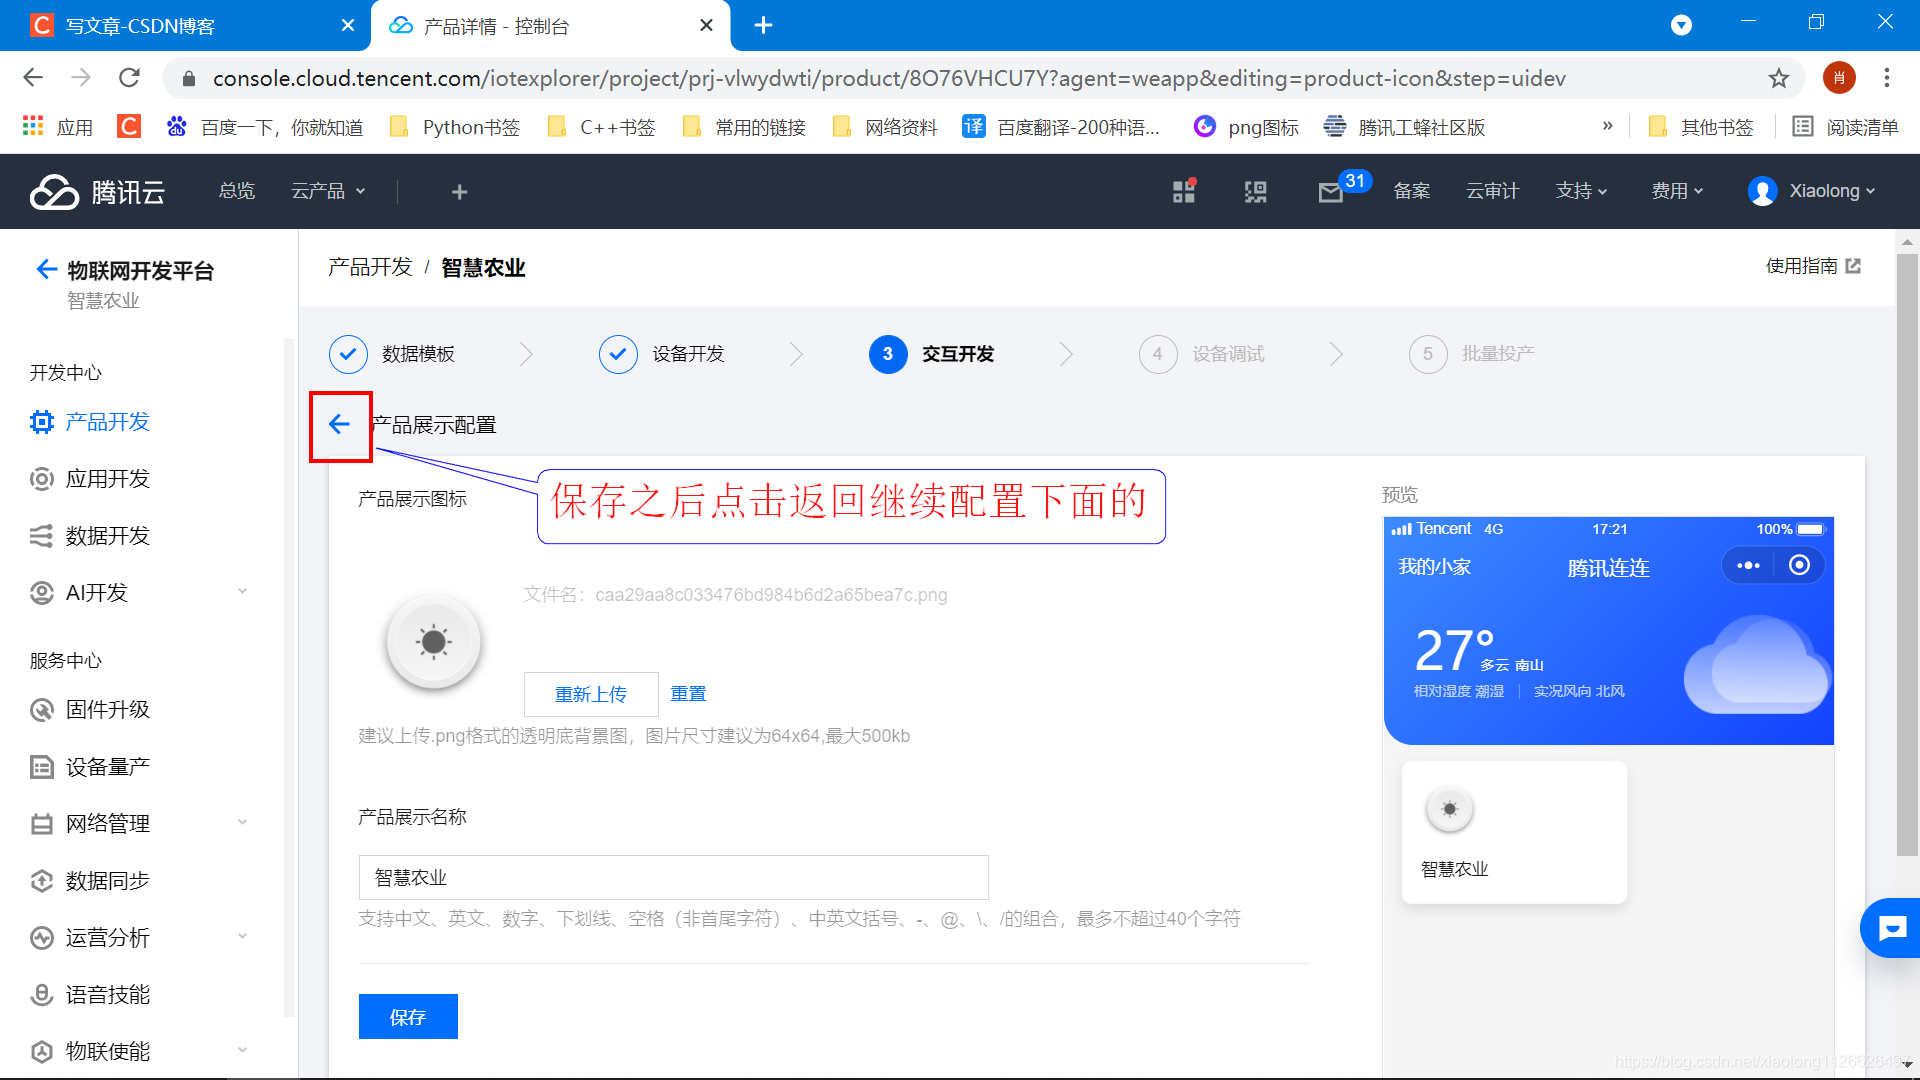This screenshot has height=1080, width=1920.
Task: Click the 重新上传 button
Action: tap(591, 694)
